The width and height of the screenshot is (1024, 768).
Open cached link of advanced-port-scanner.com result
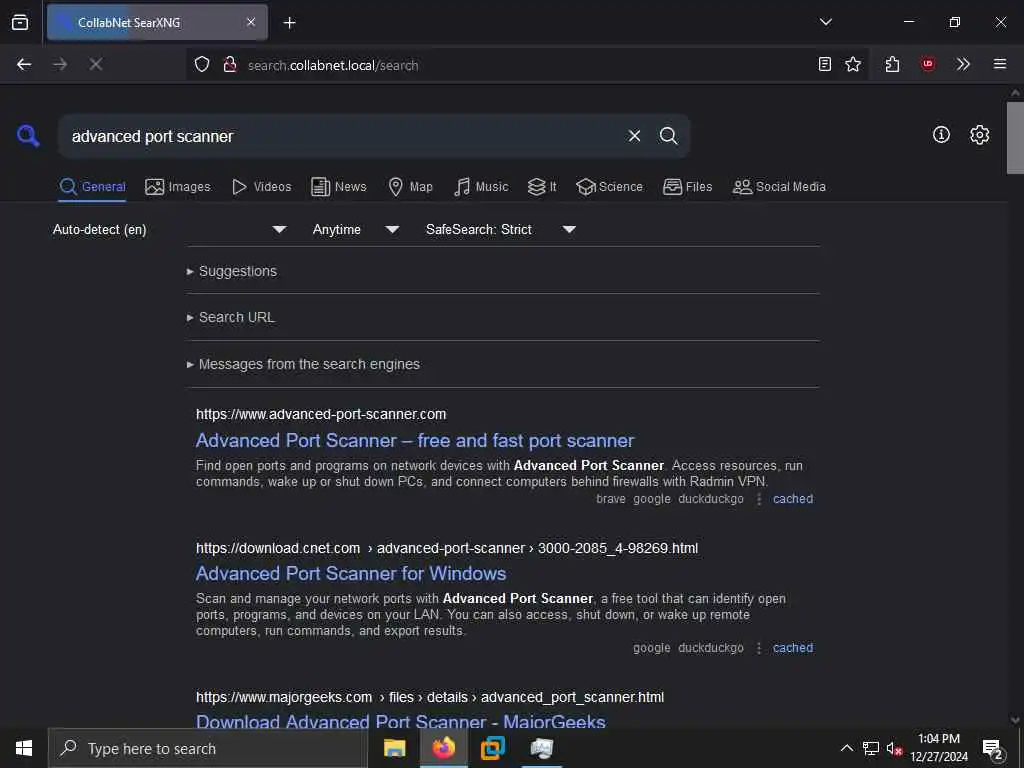pyautogui.click(x=793, y=499)
